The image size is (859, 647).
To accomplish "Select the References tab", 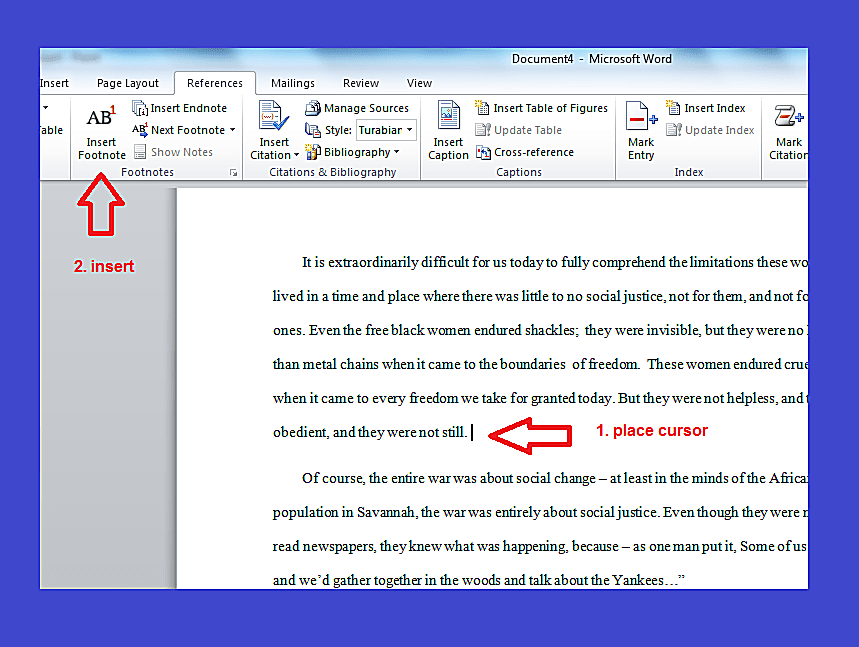I will click(x=215, y=83).
